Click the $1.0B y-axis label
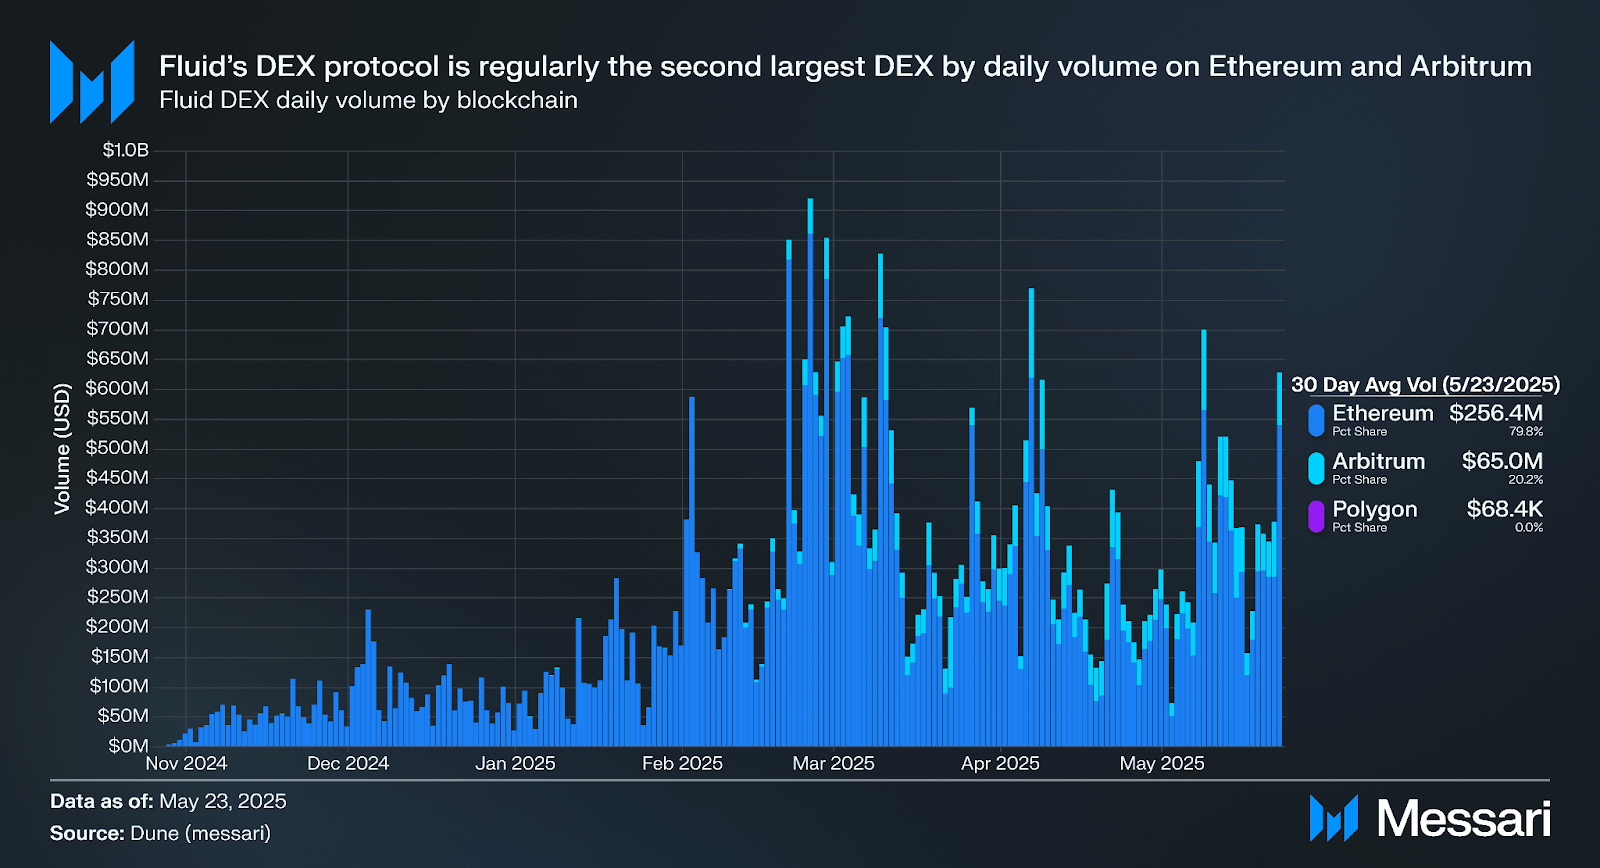The height and width of the screenshot is (868, 1600). coord(125,150)
